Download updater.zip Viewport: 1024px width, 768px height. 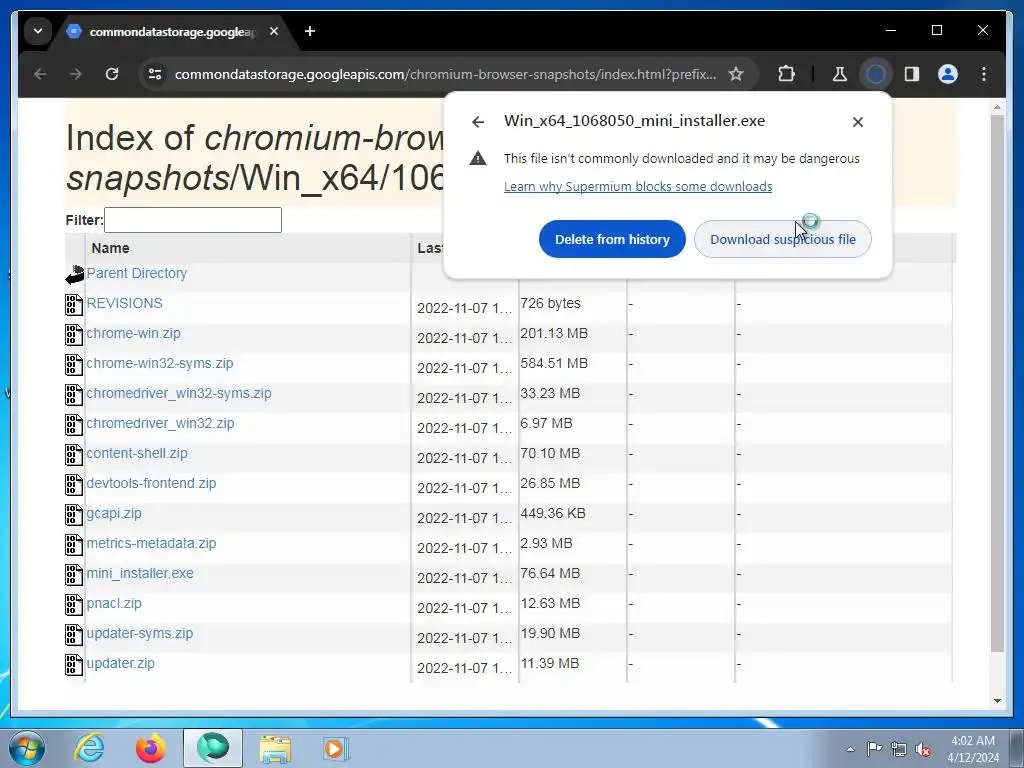120,664
